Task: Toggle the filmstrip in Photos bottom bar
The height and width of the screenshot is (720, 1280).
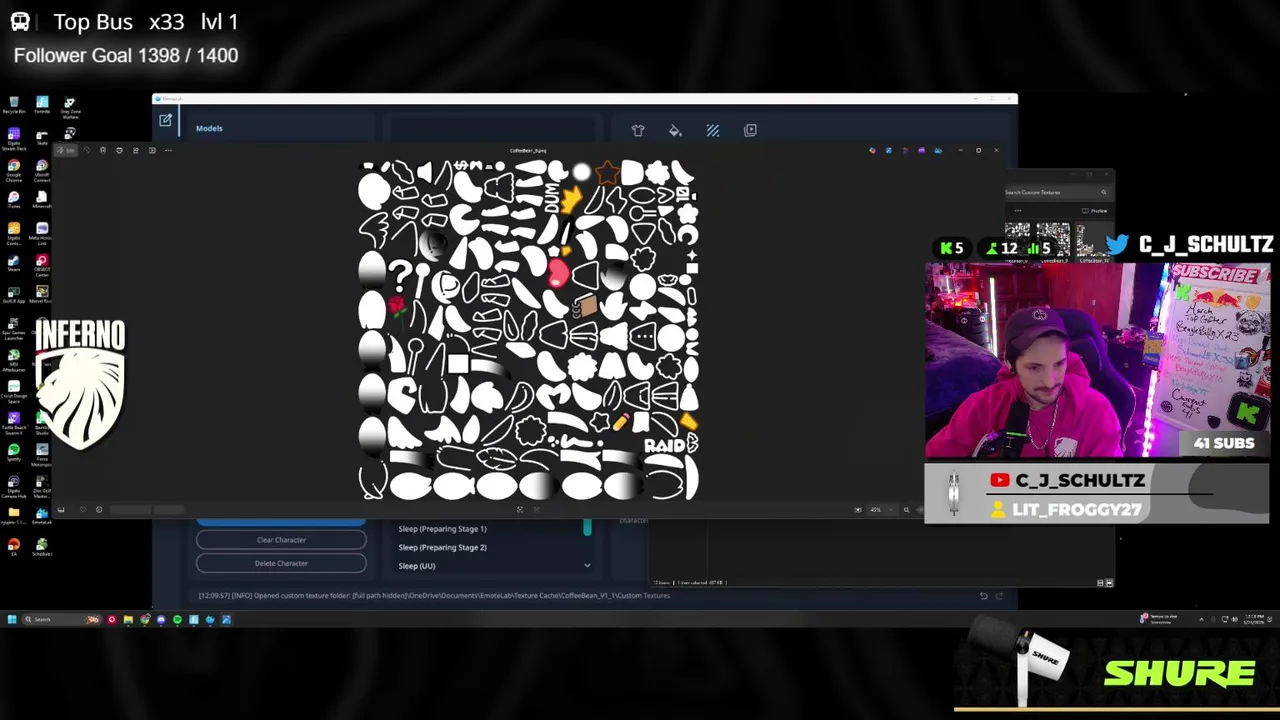Action: point(61,510)
